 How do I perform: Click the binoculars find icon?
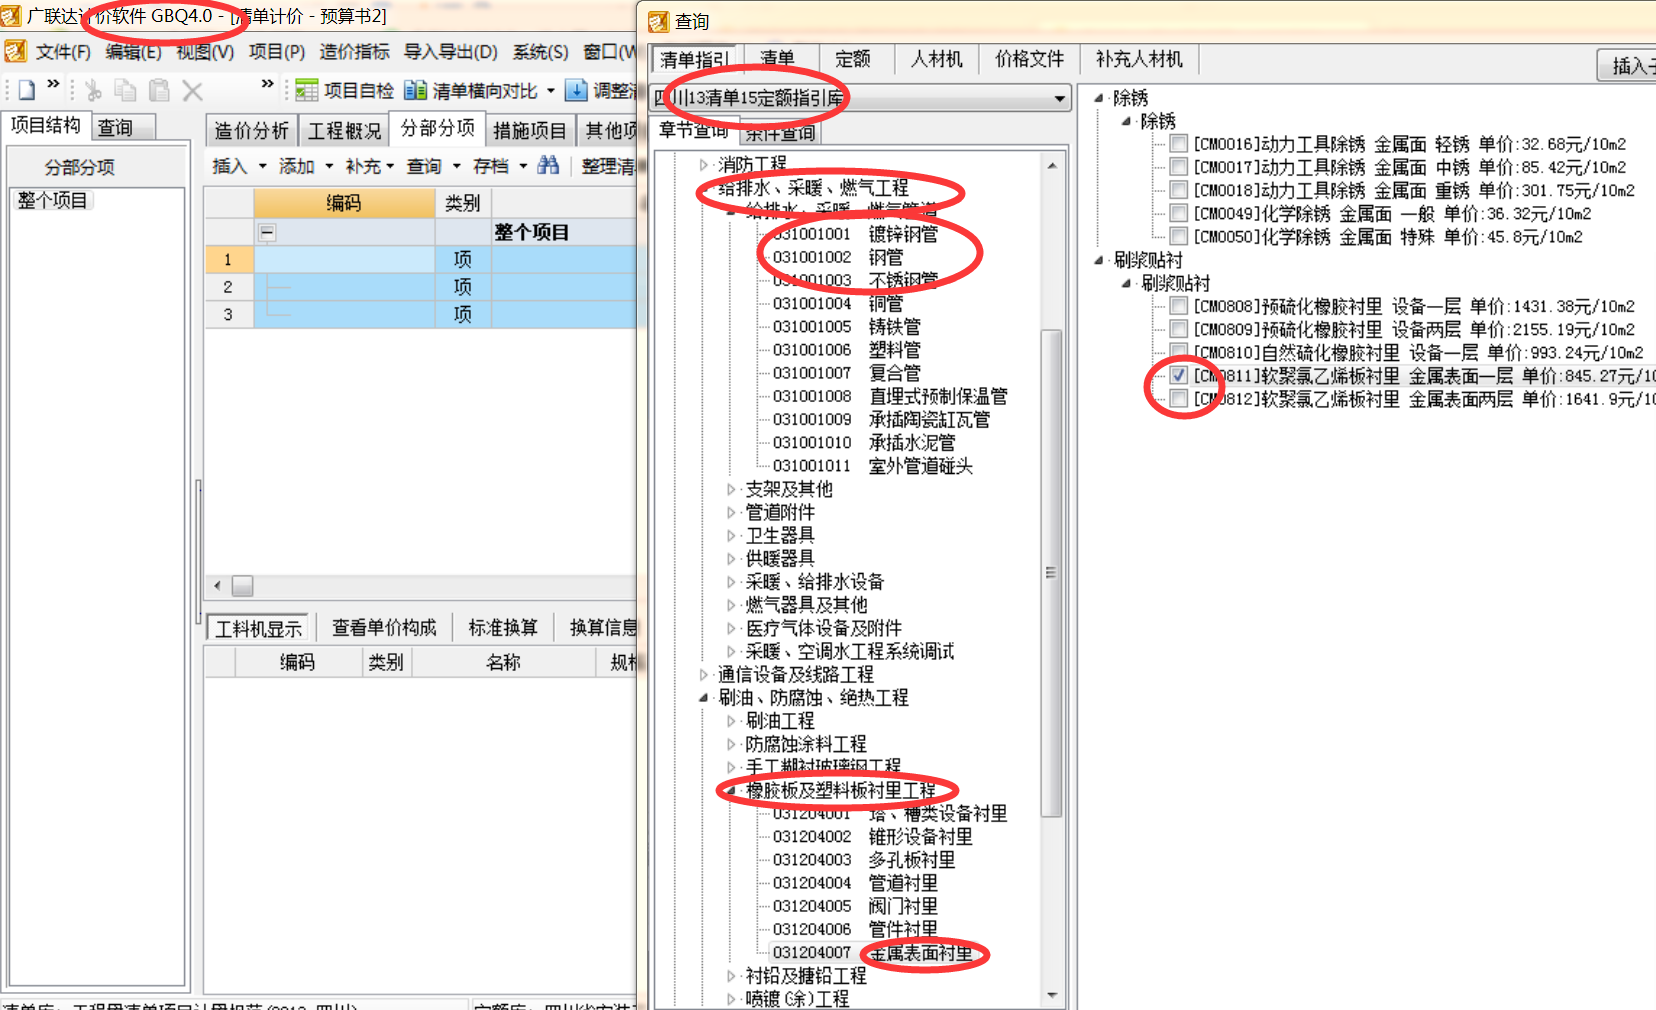pos(548,165)
